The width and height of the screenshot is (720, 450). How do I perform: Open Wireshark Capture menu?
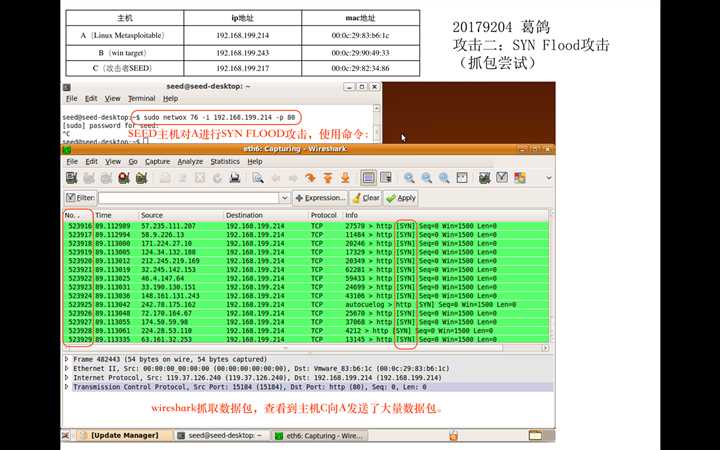pyautogui.click(x=158, y=162)
